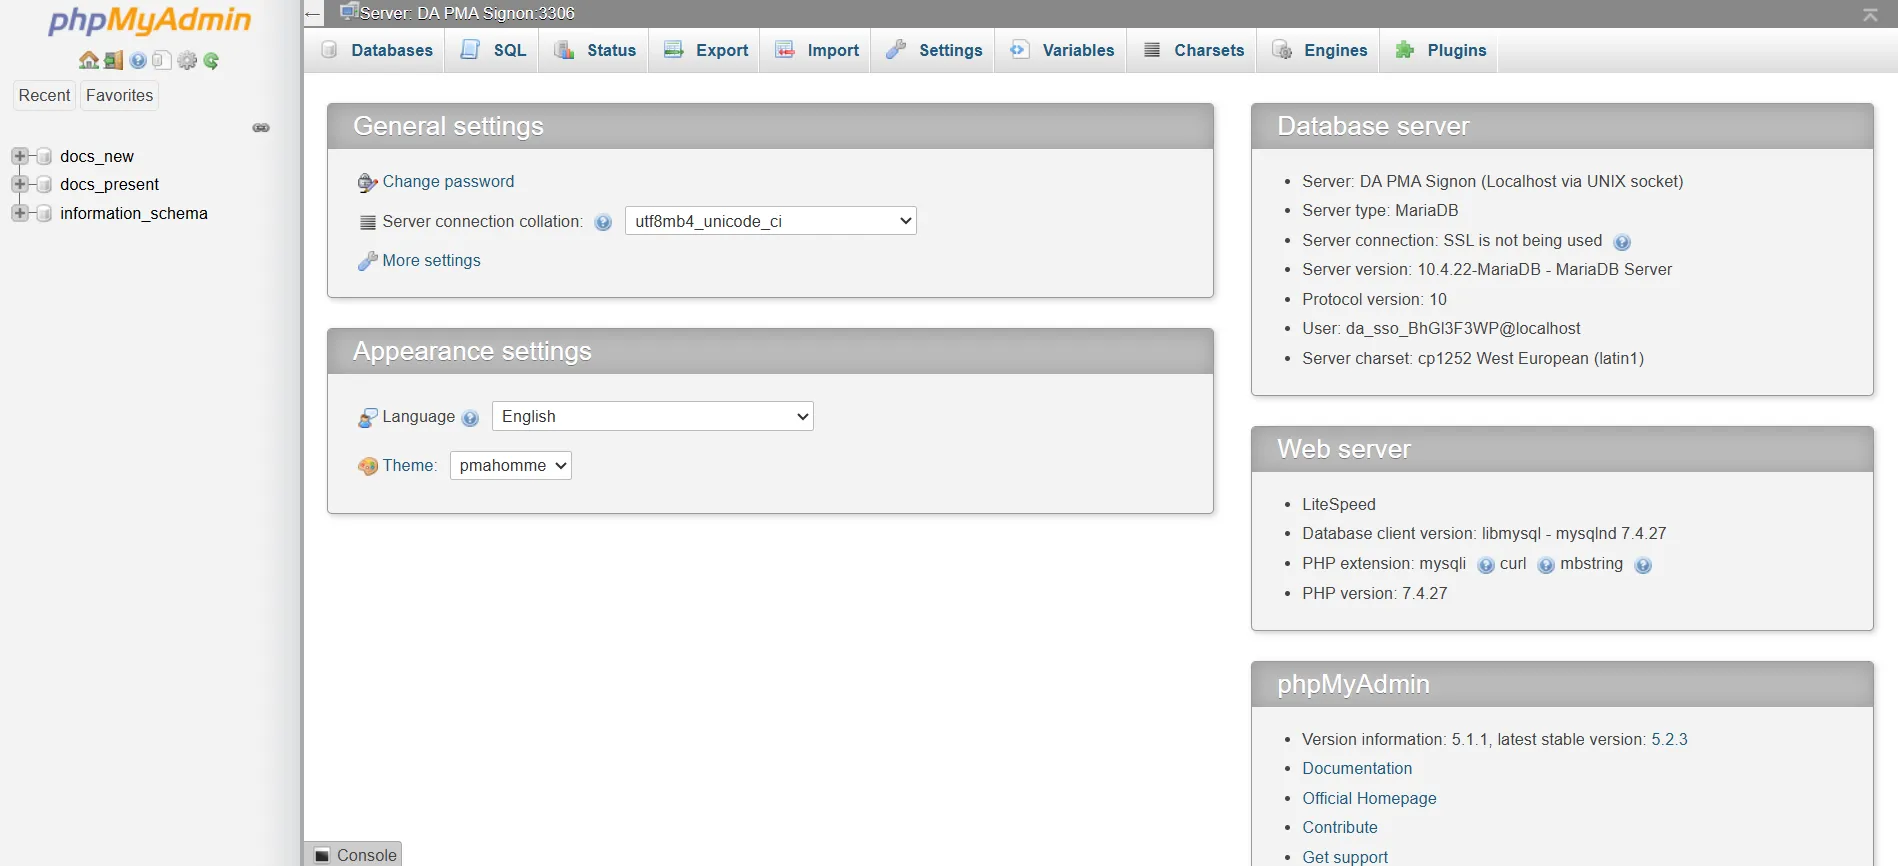The width and height of the screenshot is (1898, 866).
Task: Open the Plugins tab
Action: 1440,50
